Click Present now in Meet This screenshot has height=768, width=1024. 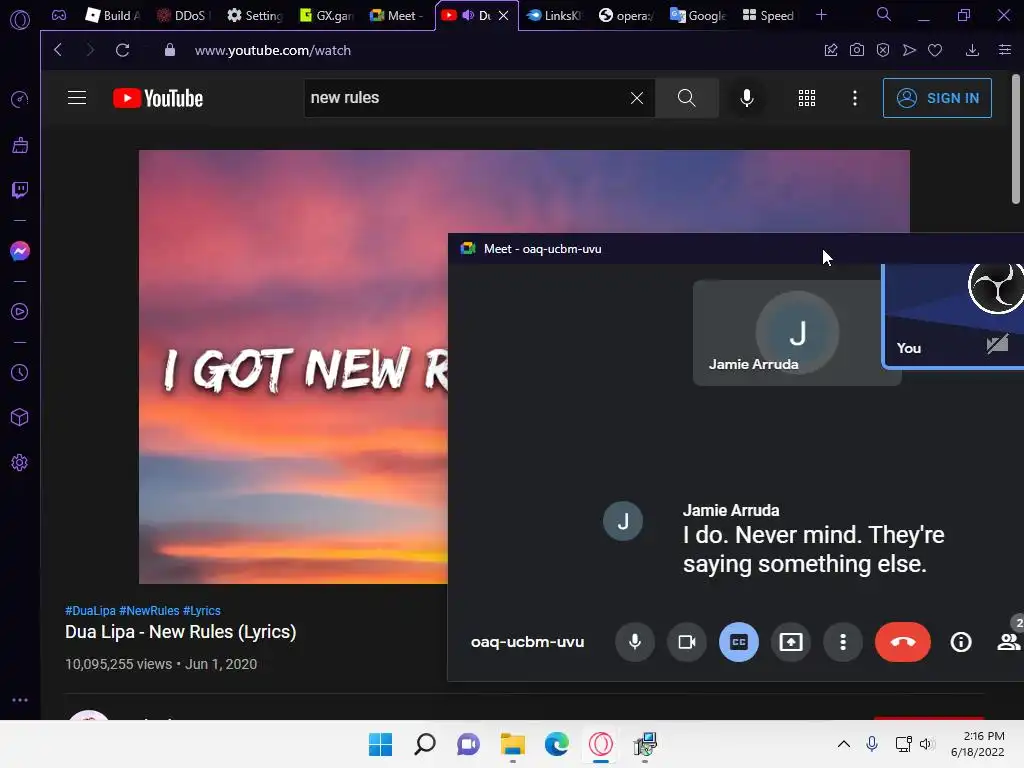point(791,642)
